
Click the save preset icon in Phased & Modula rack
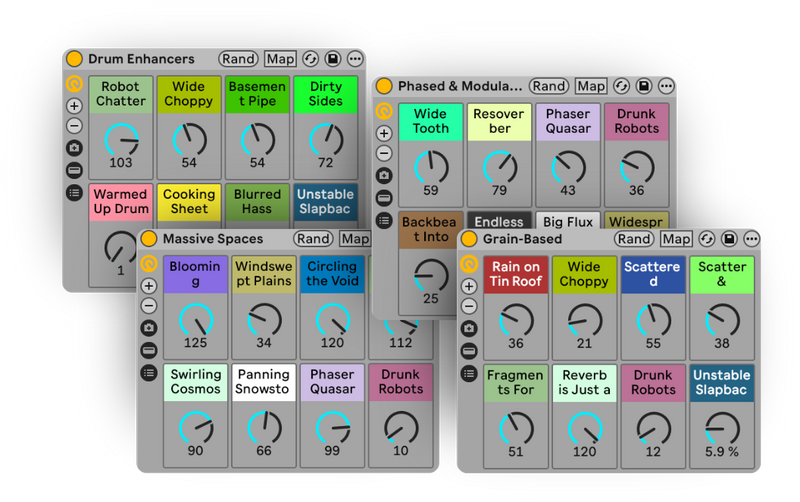coord(644,87)
